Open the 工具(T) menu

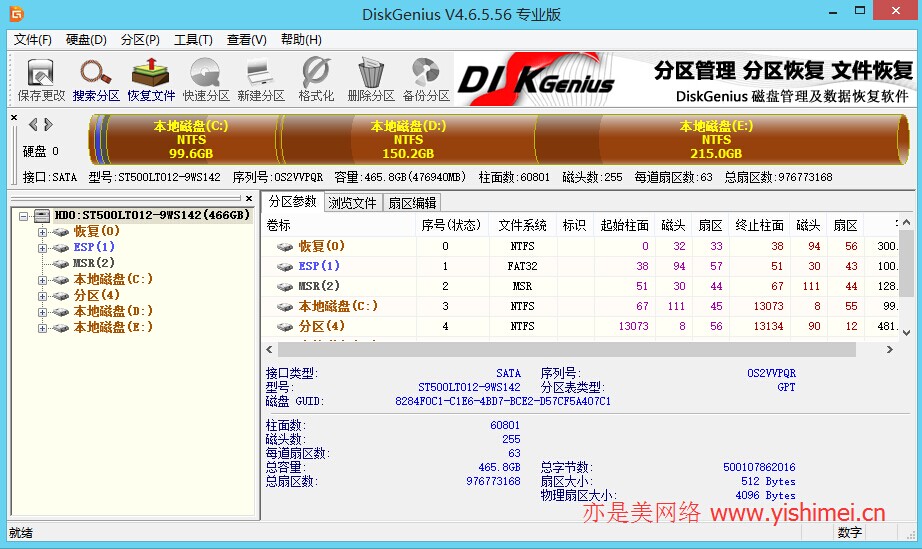tap(193, 39)
